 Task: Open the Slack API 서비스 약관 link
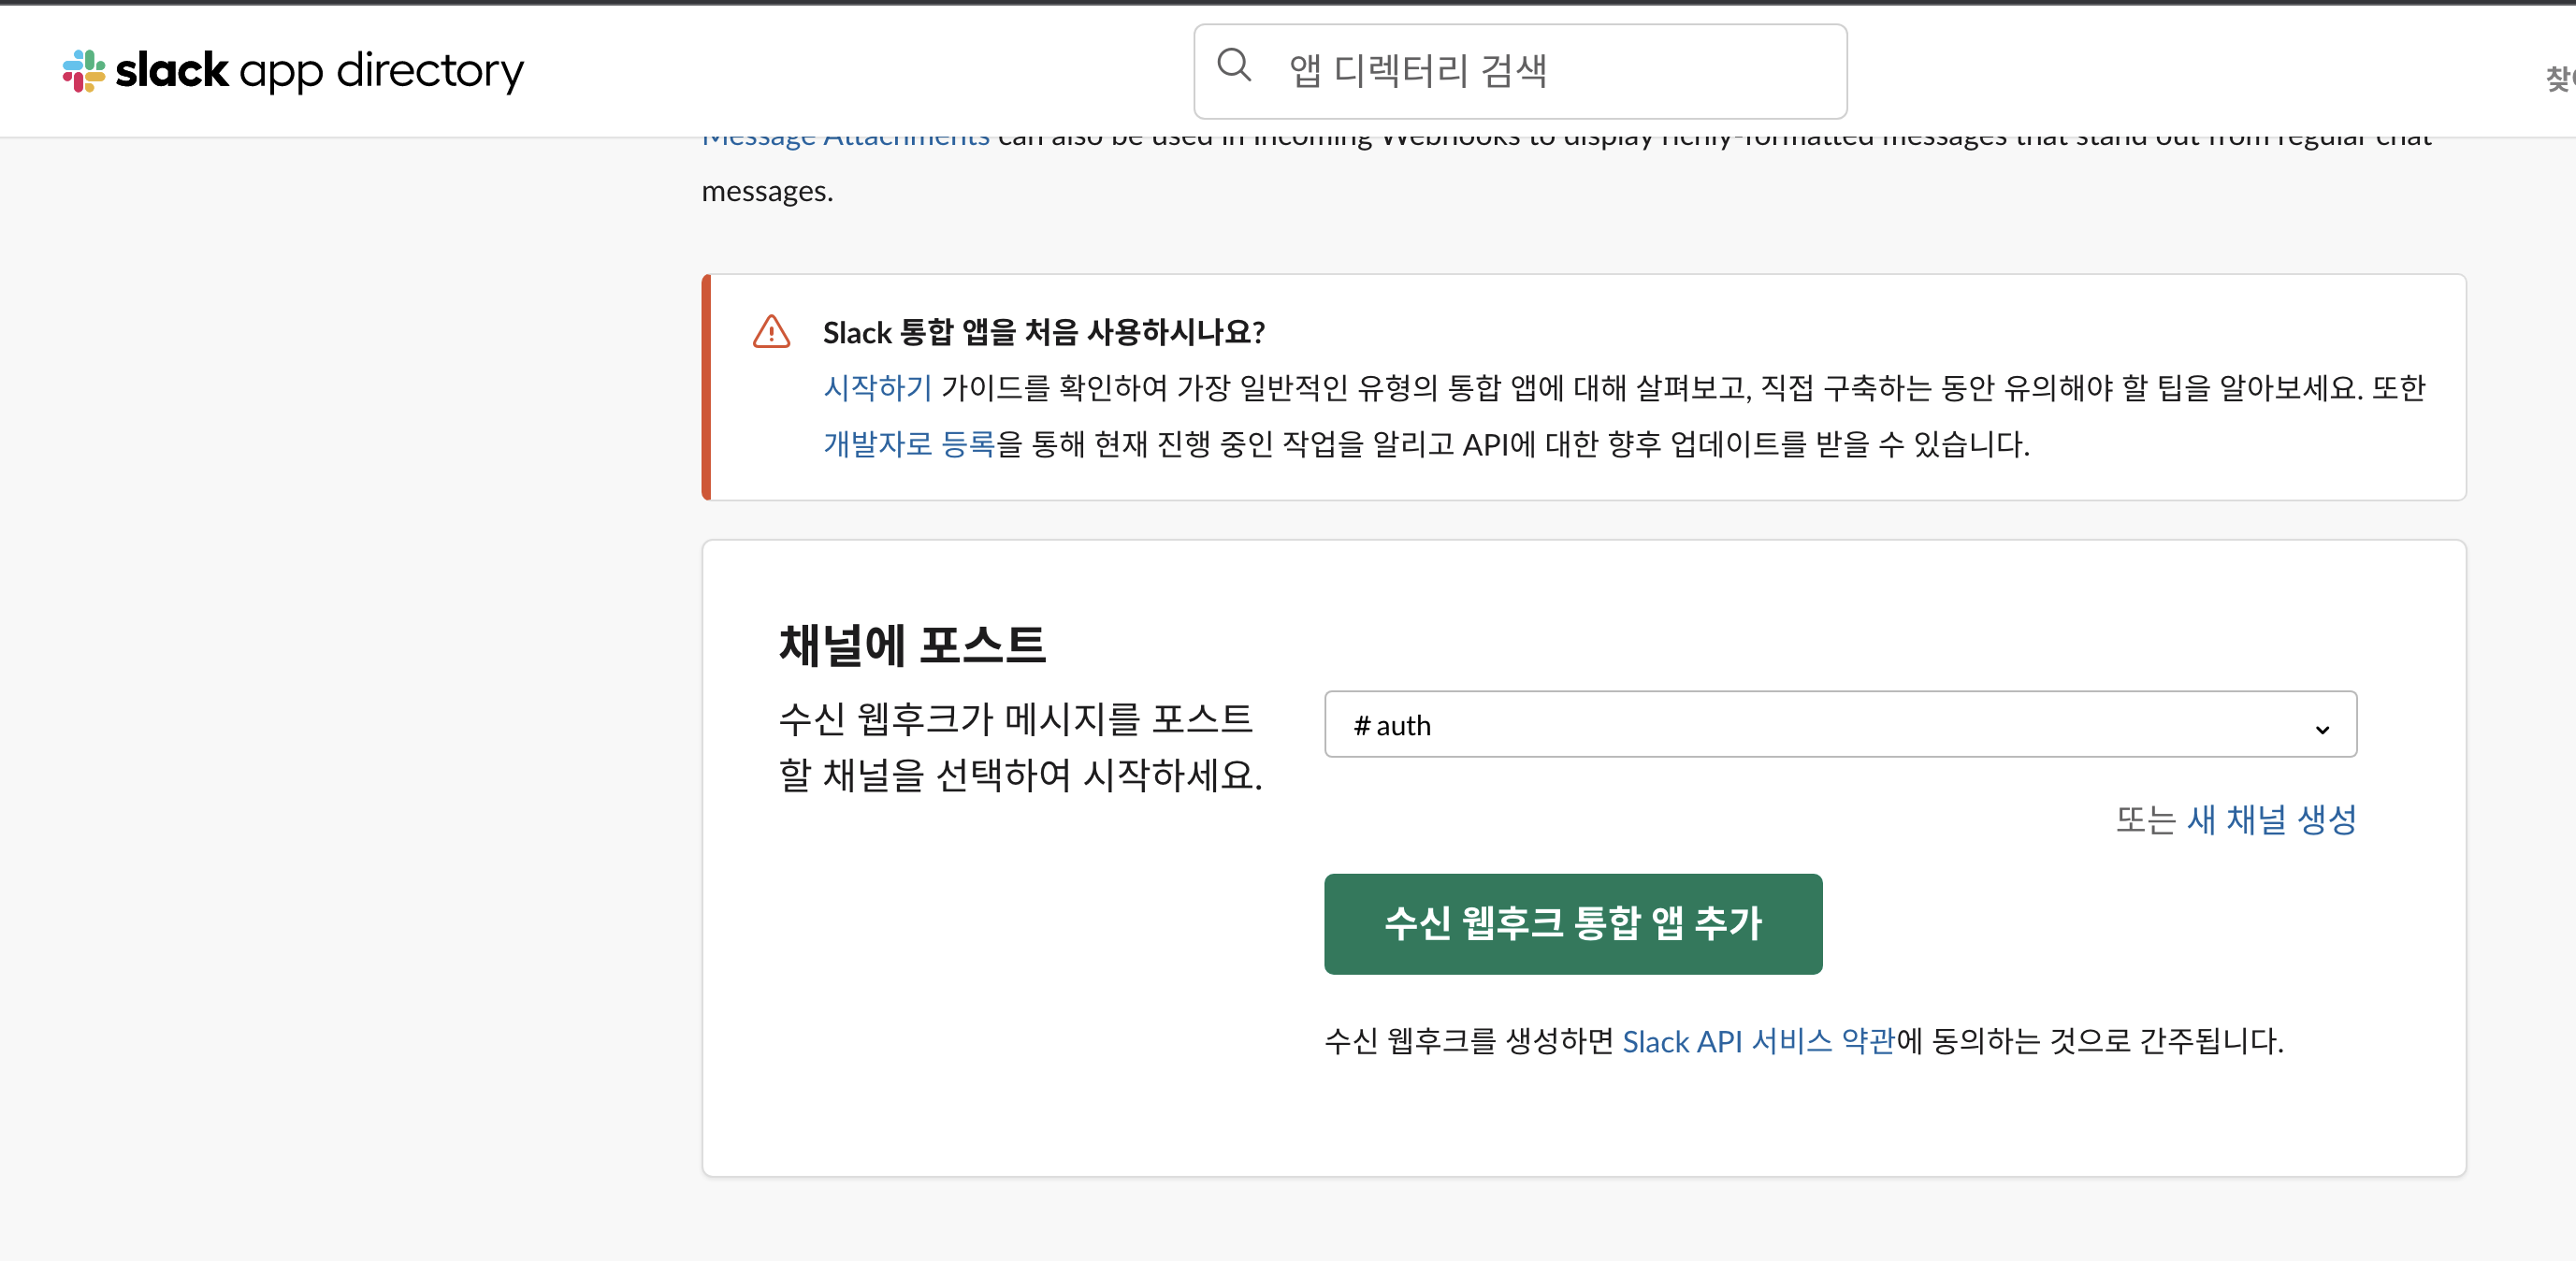pyautogui.click(x=1758, y=1041)
